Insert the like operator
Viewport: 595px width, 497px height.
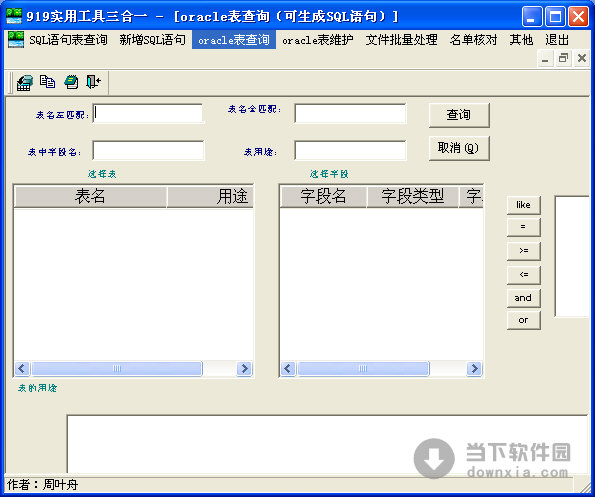pos(524,205)
